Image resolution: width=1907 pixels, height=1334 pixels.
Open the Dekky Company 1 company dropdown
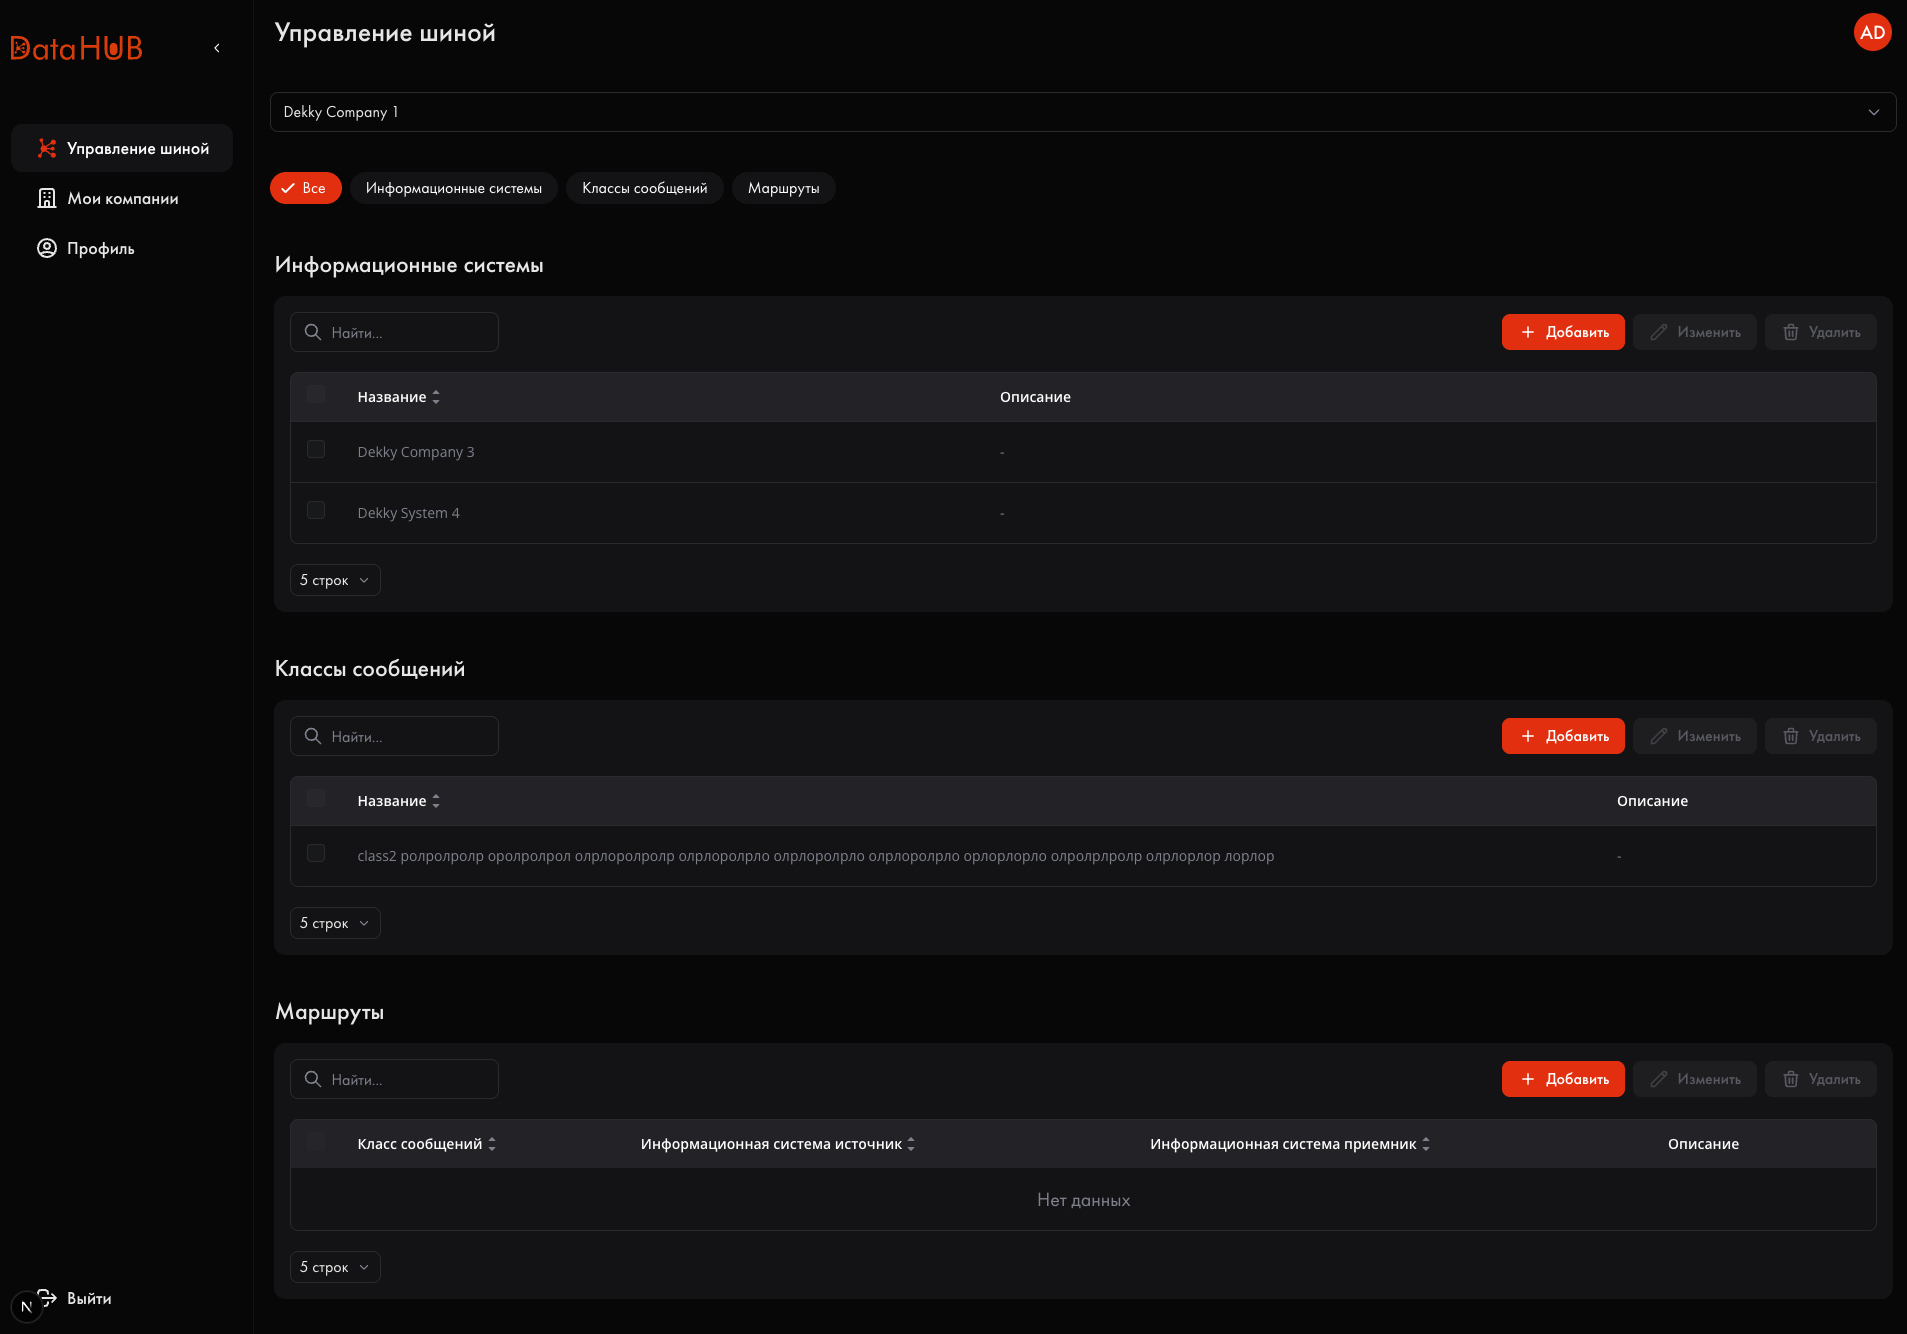(1083, 112)
